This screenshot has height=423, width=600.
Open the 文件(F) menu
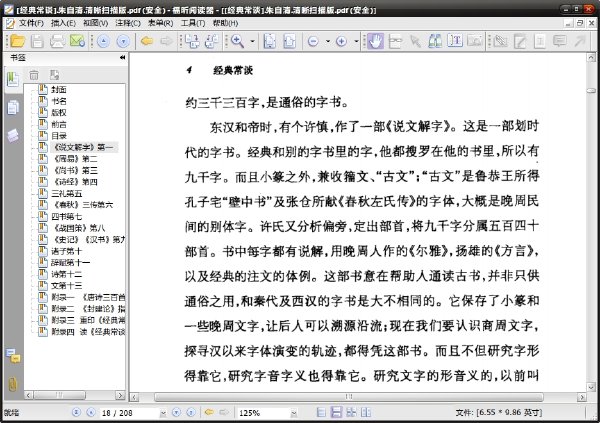(31, 23)
